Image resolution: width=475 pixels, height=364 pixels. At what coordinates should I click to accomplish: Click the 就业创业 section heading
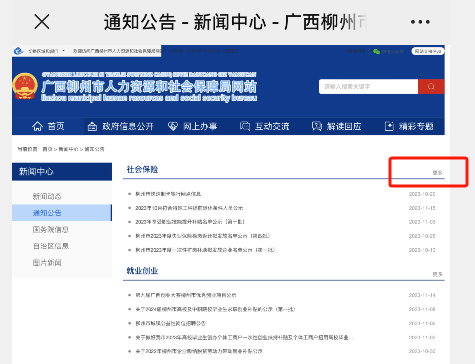(x=142, y=271)
